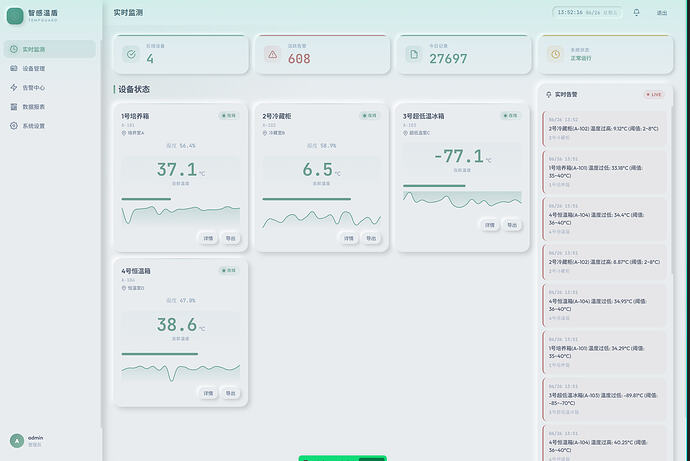Open the notification bell in the header
This screenshot has width=690, height=461.
click(636, 12)
